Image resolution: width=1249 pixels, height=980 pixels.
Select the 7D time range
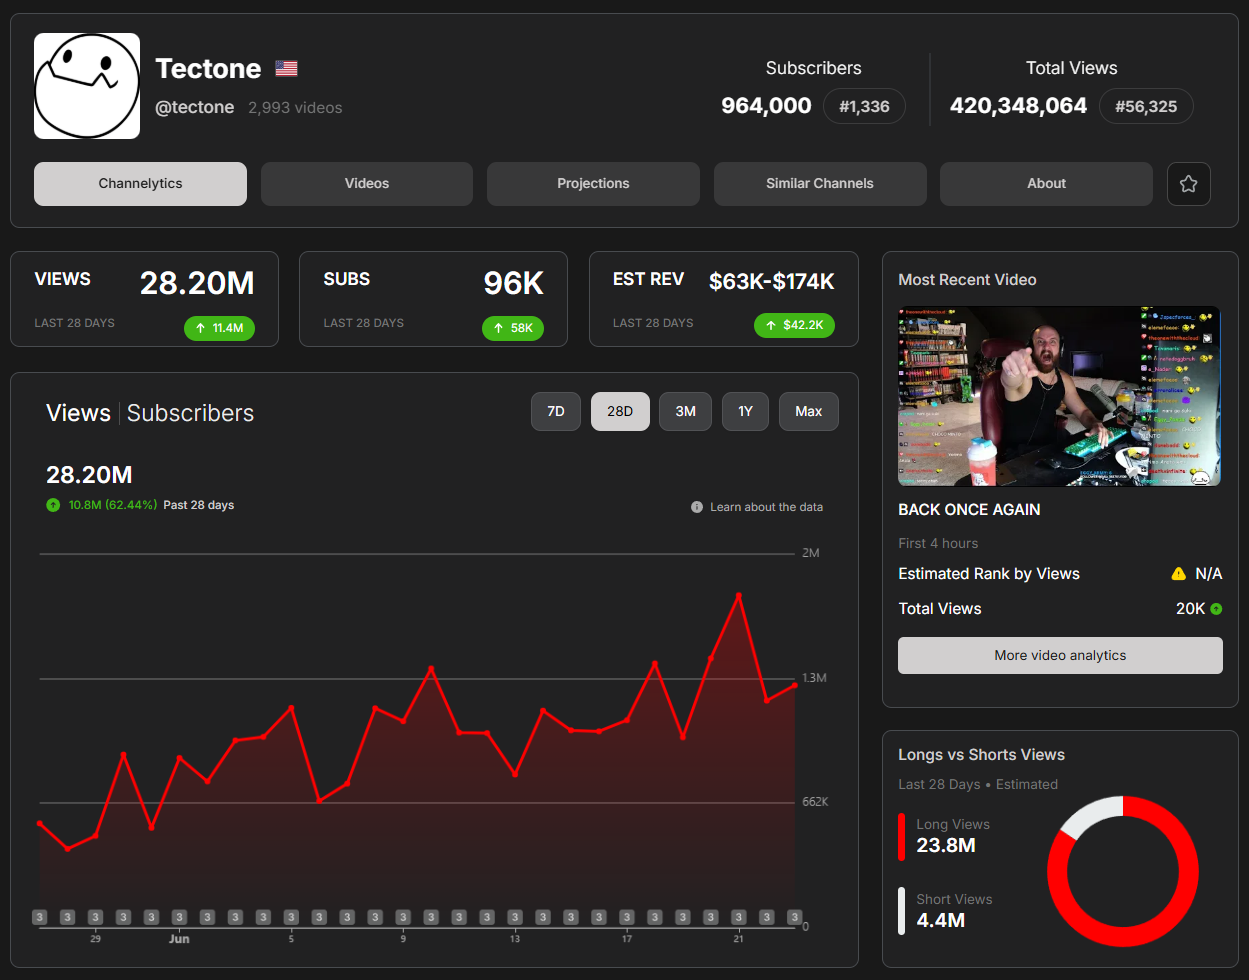point(556,411)
